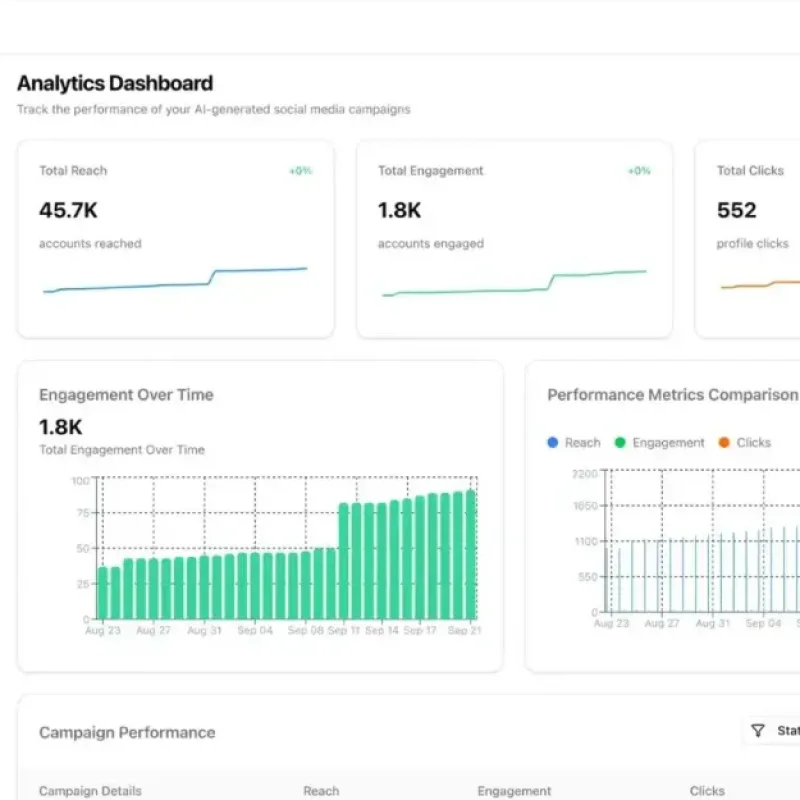Select the Engagement legend label
The height and width of the screenshot is (800, 800).
(x=668, y=442)
